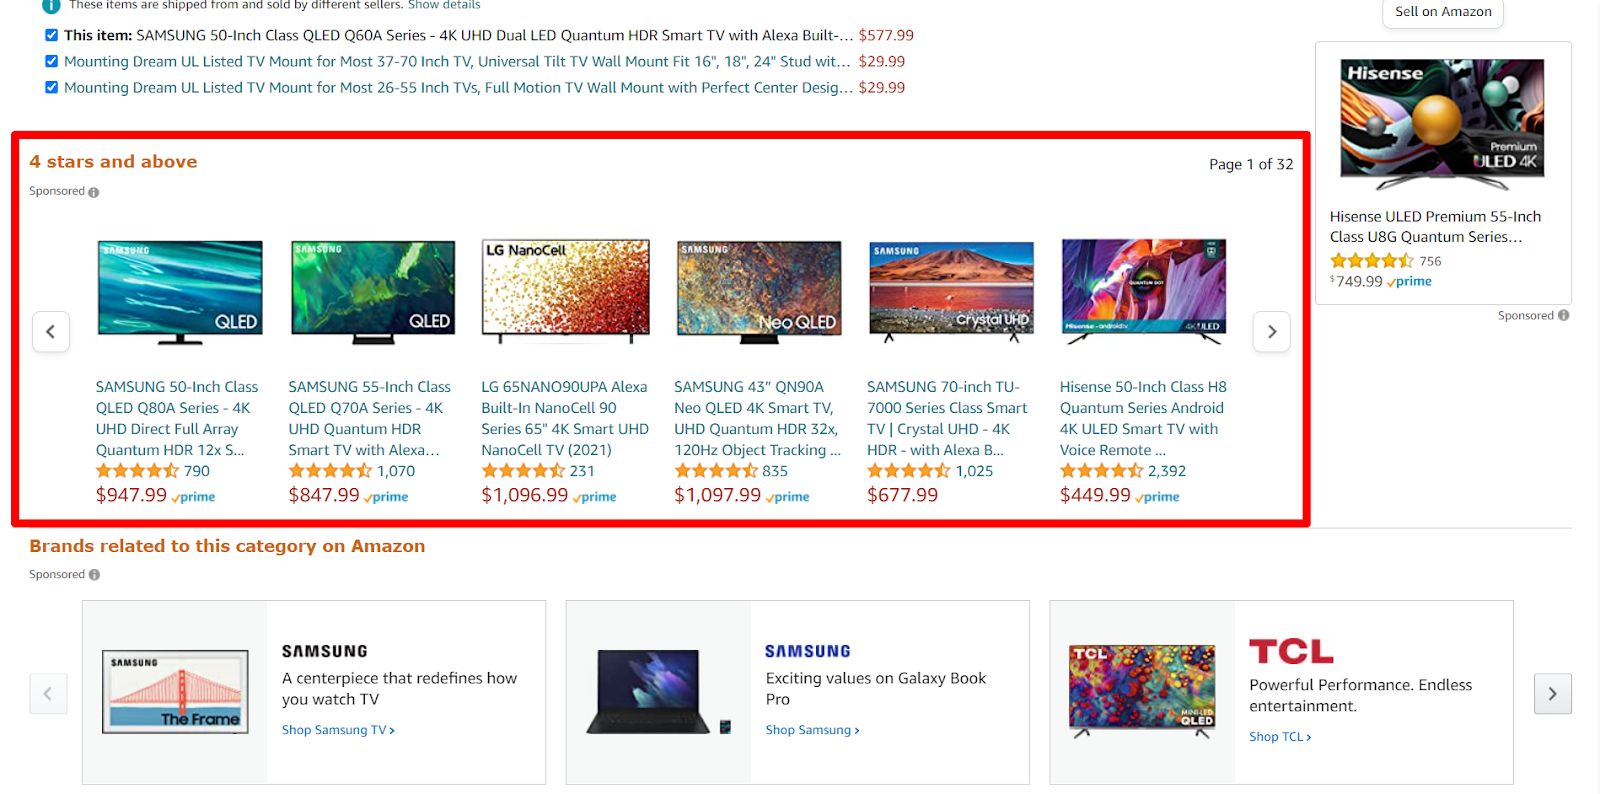Screen dimensions: 1600x794
Task: Open Shop TCL link
Action: coord(1280,737)
